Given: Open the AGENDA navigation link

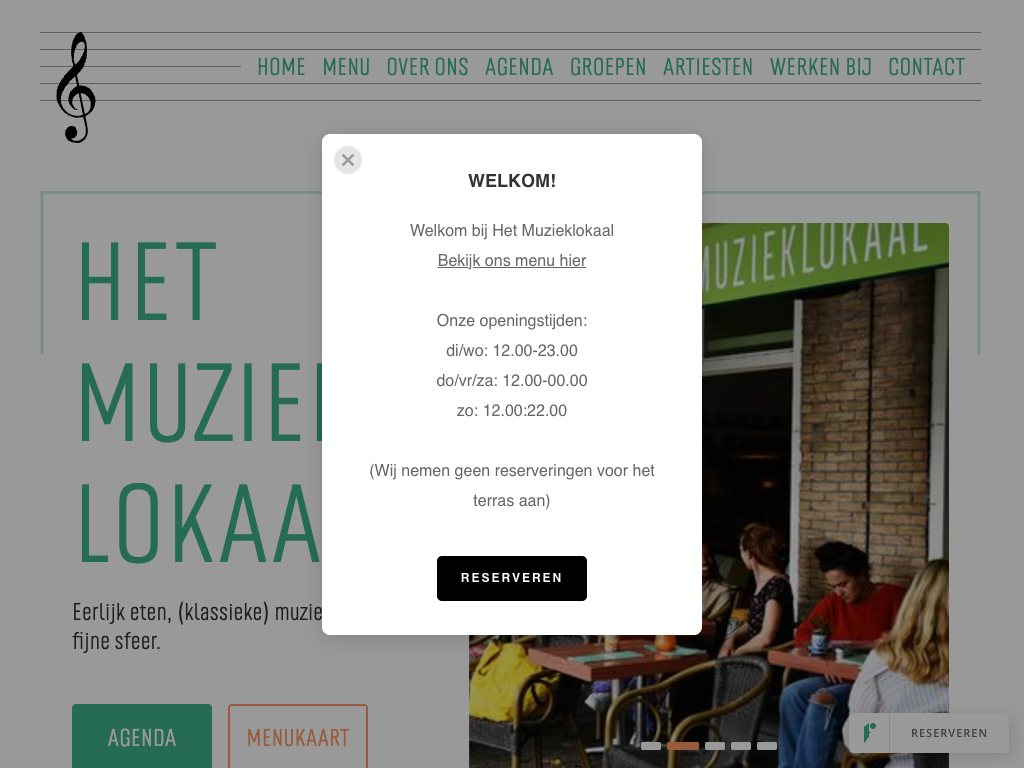Looking at the screenshot, I should pyautogui.click(x=519, y=67).
